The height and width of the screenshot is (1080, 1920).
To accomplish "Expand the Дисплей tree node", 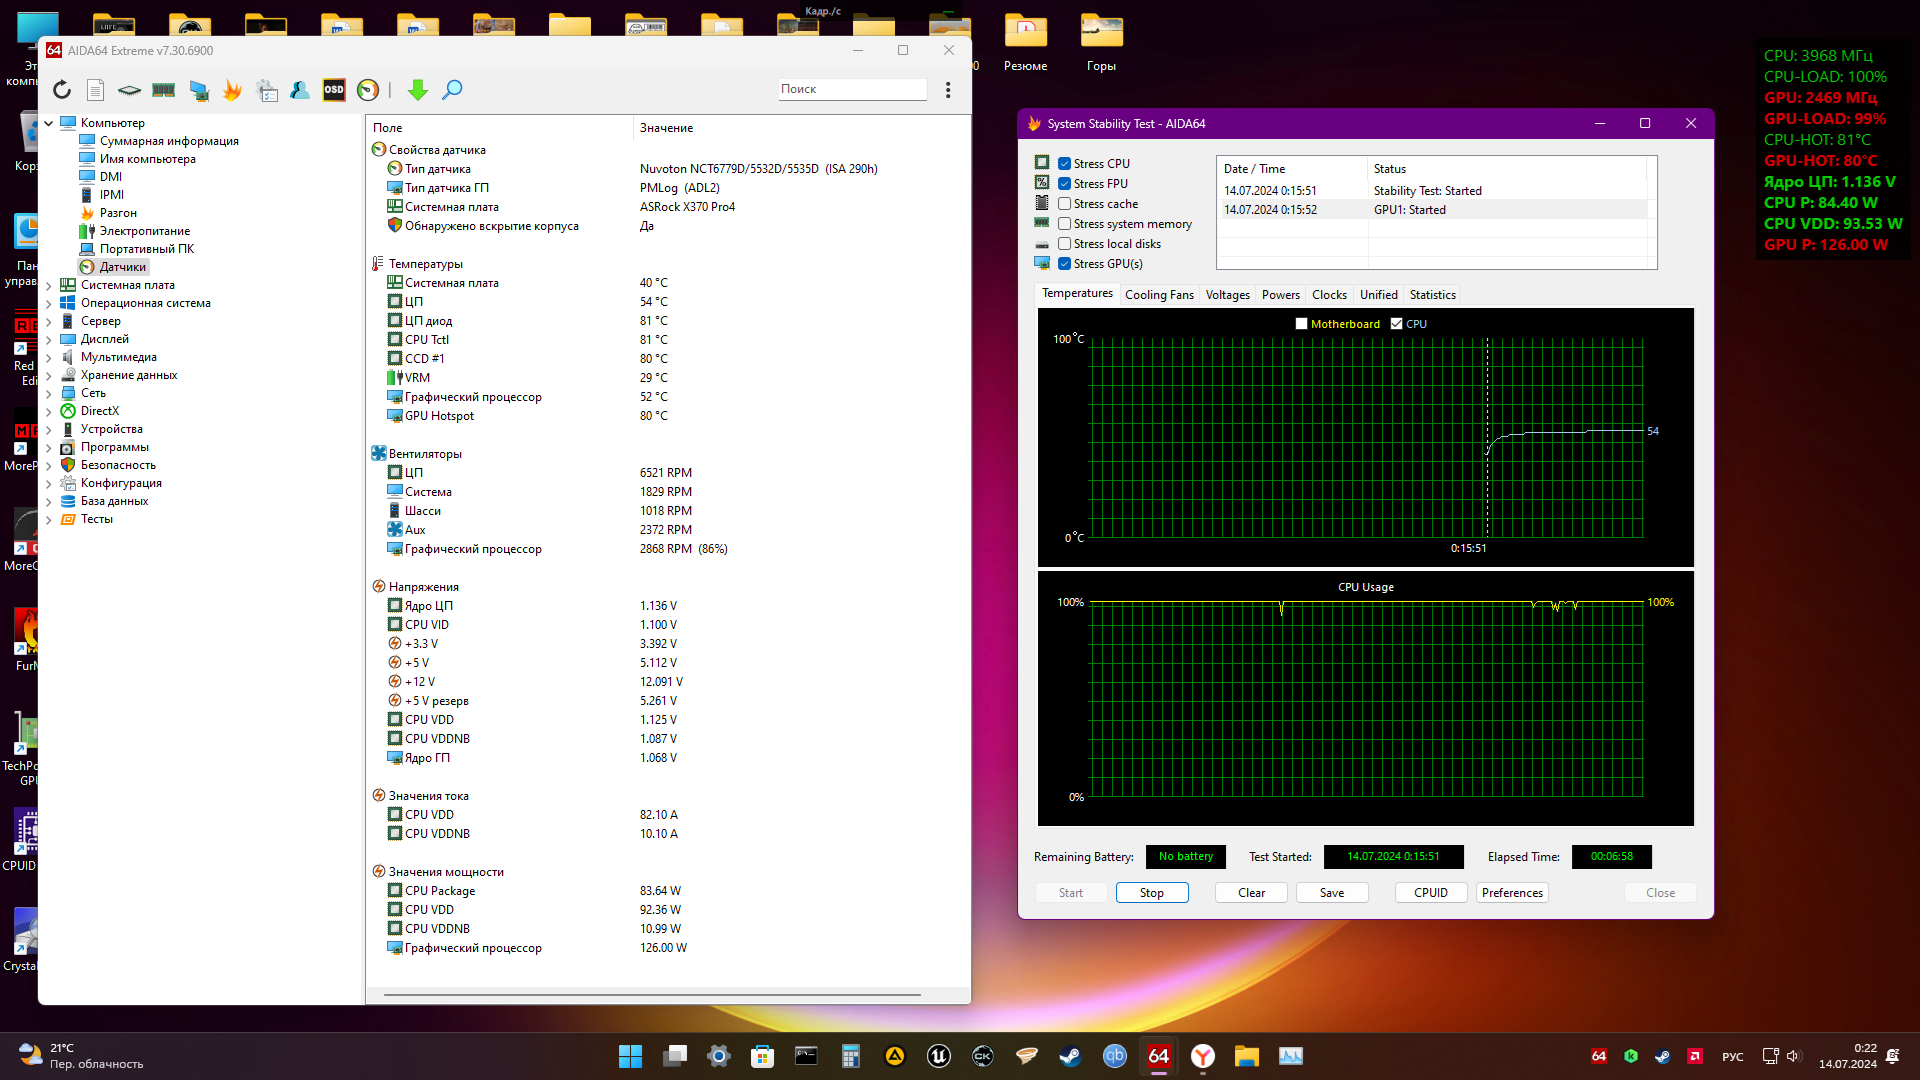I will [x=49, y=340].
